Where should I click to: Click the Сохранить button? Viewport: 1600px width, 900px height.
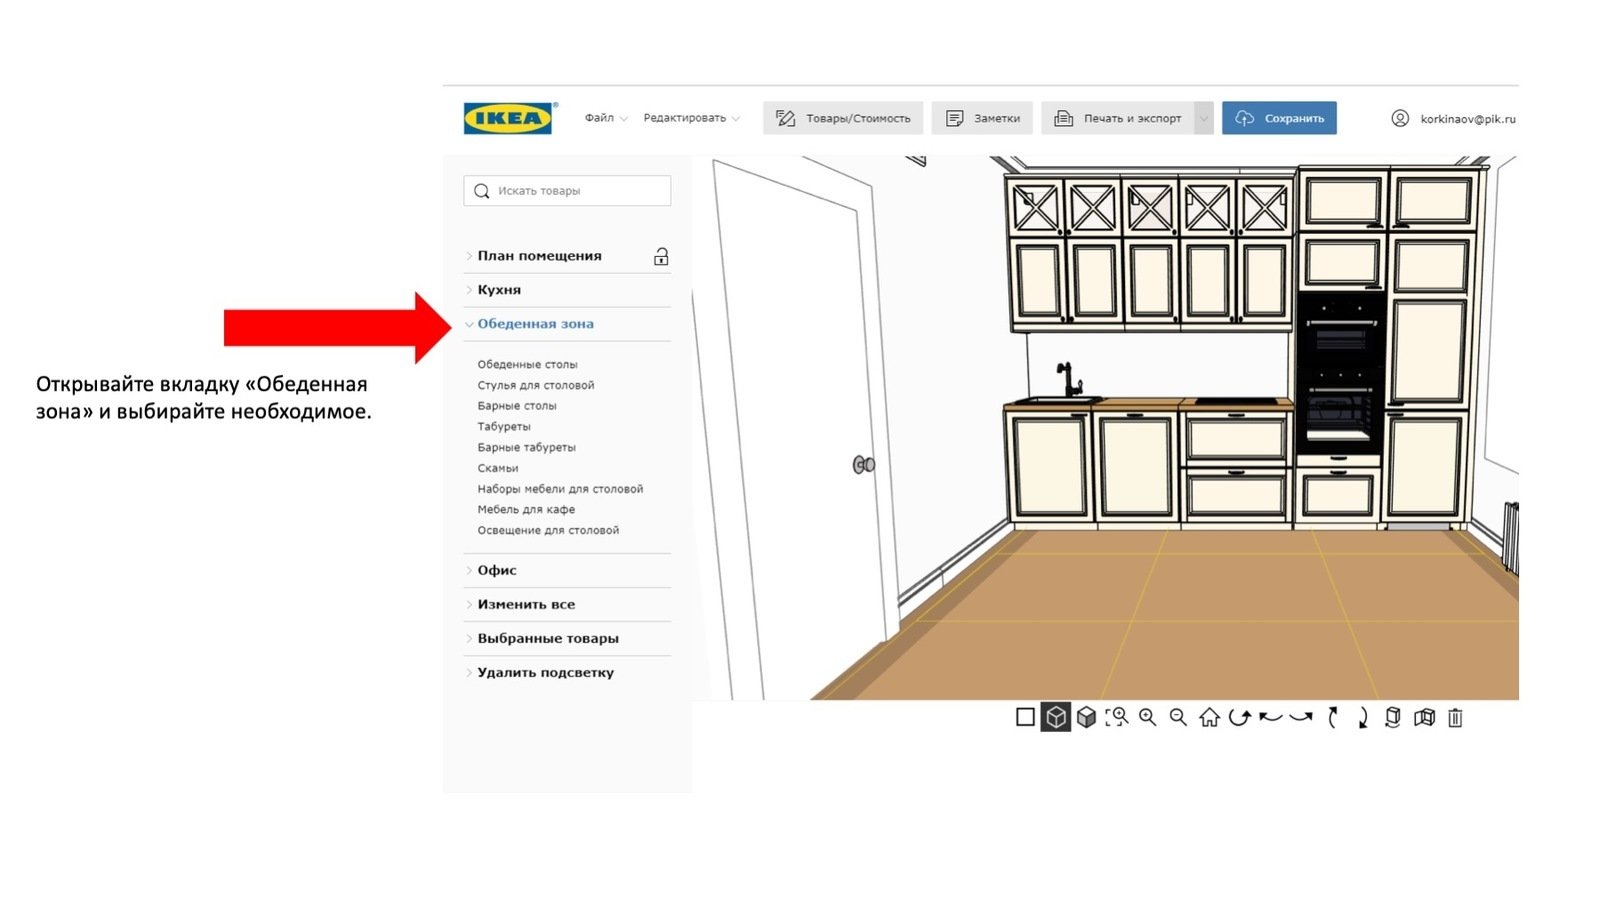click(x=1279, y=118)
